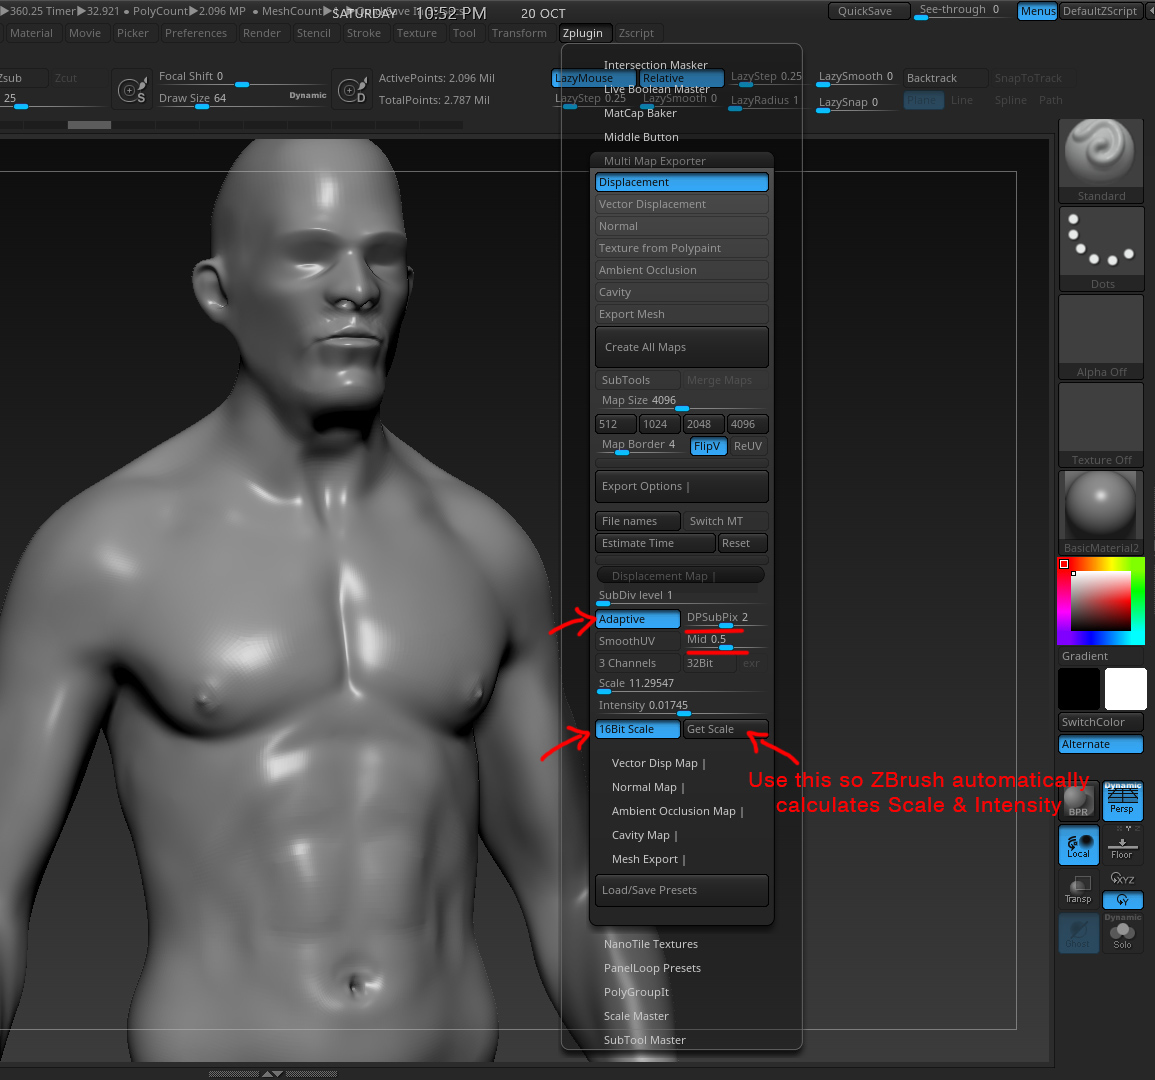Select the white main color swatch
This screenshot has width=1155, height=1080.
tap(1126, 689)
